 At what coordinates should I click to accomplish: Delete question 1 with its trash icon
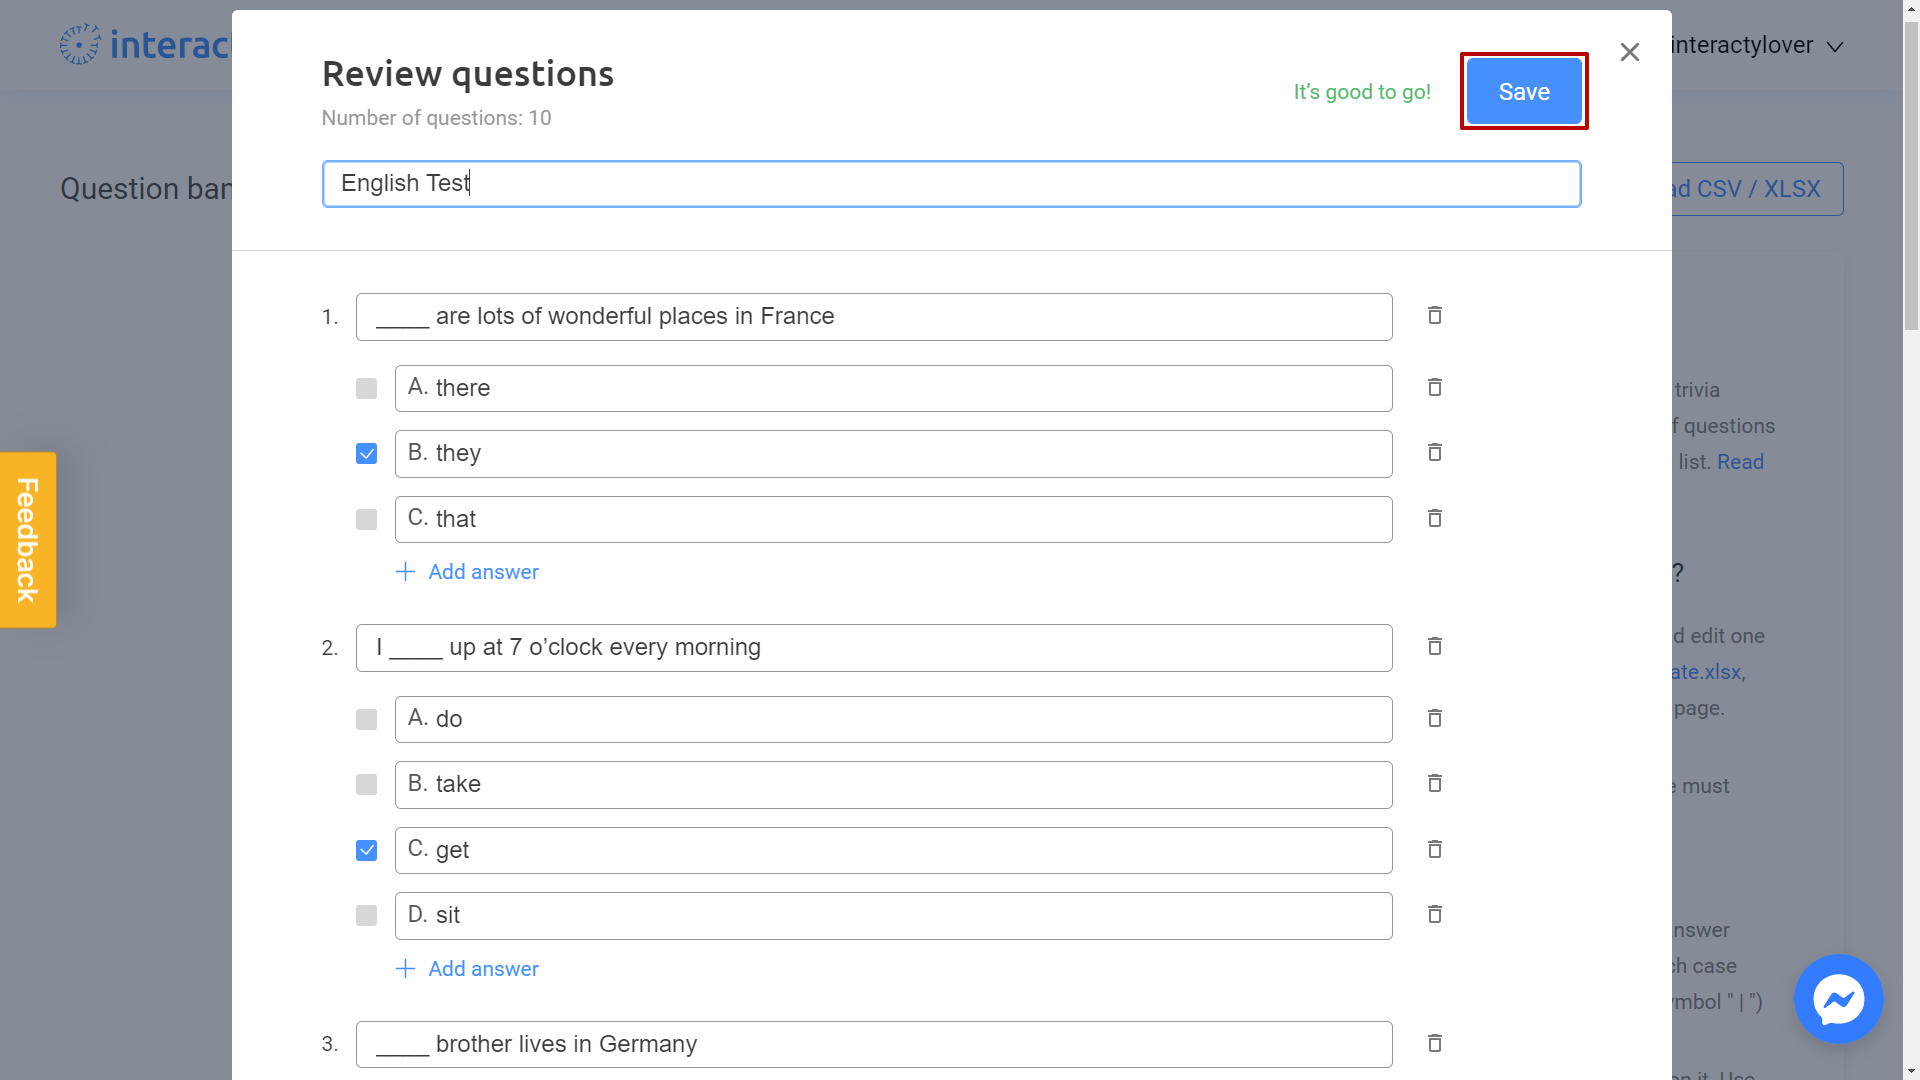coord(1434,316)
